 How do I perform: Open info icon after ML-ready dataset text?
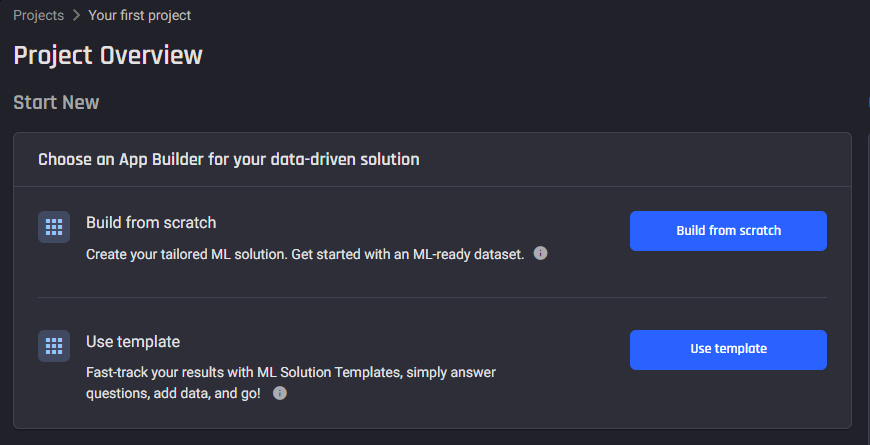point(540,254)
